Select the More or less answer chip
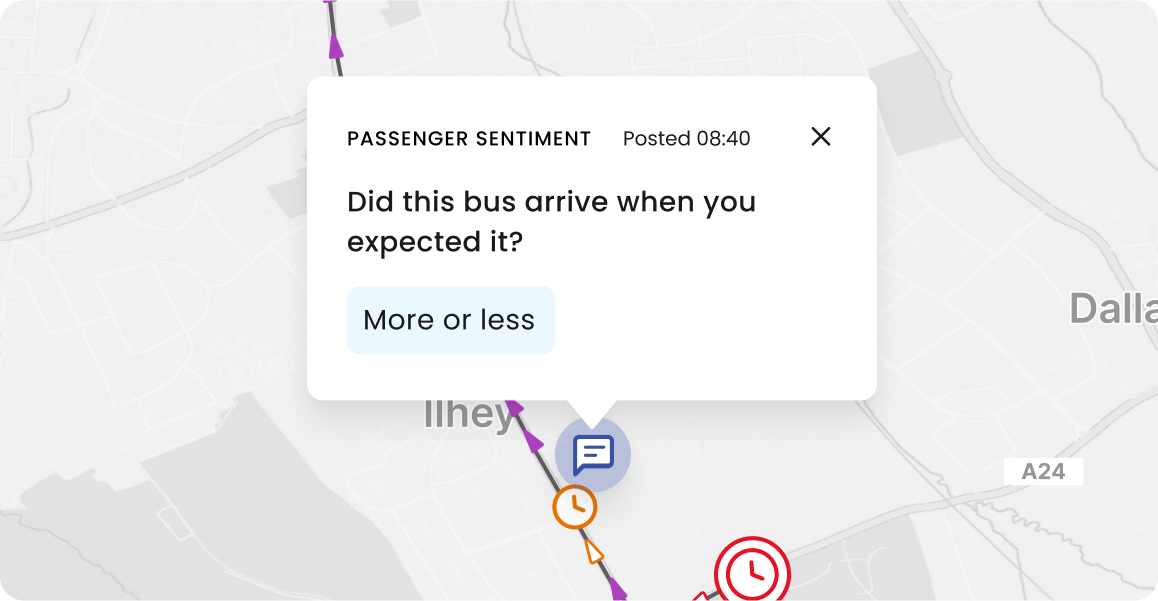 [450, 320]
